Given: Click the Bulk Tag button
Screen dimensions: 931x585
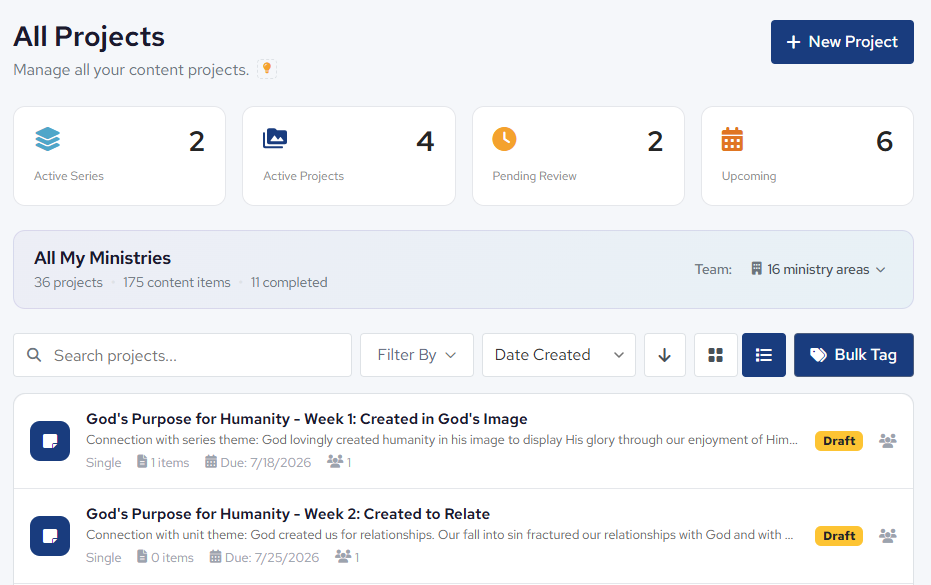Looking at the screenshot, I should (x=854, y=355).
